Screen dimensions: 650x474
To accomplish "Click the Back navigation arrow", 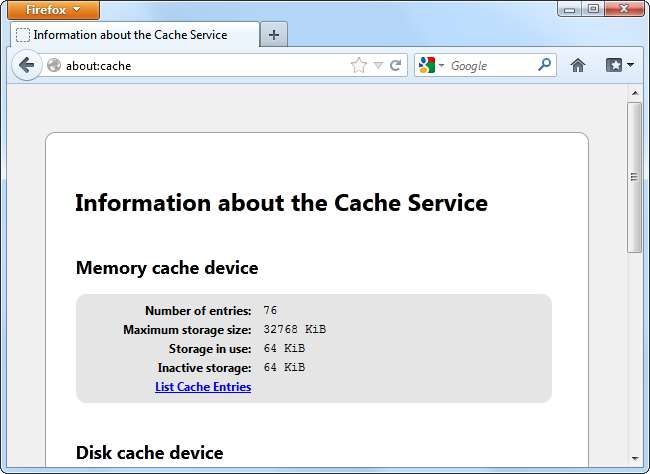I will [x=27, y=66].
